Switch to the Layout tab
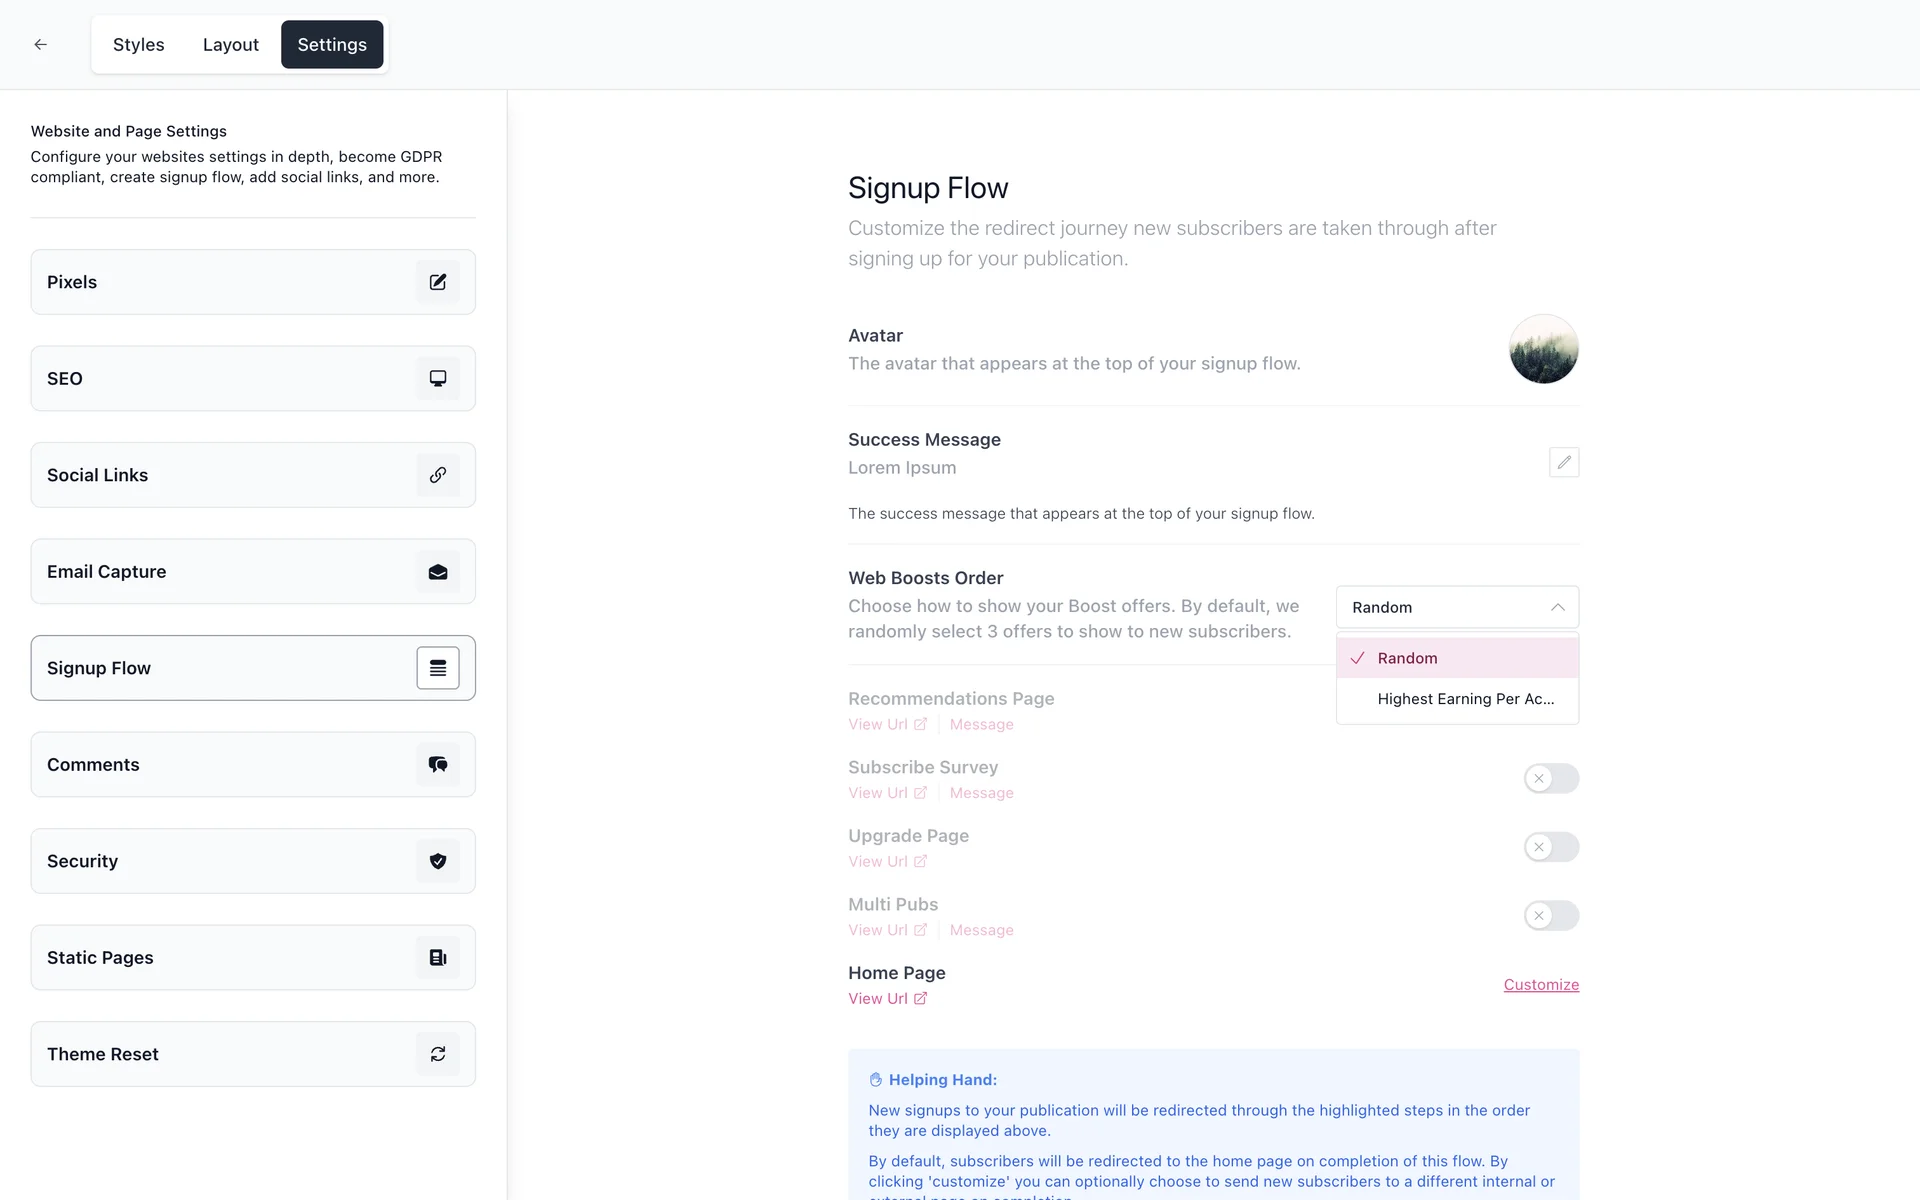This screenshot has width=1920, height=1200. (x=230, y=44)
